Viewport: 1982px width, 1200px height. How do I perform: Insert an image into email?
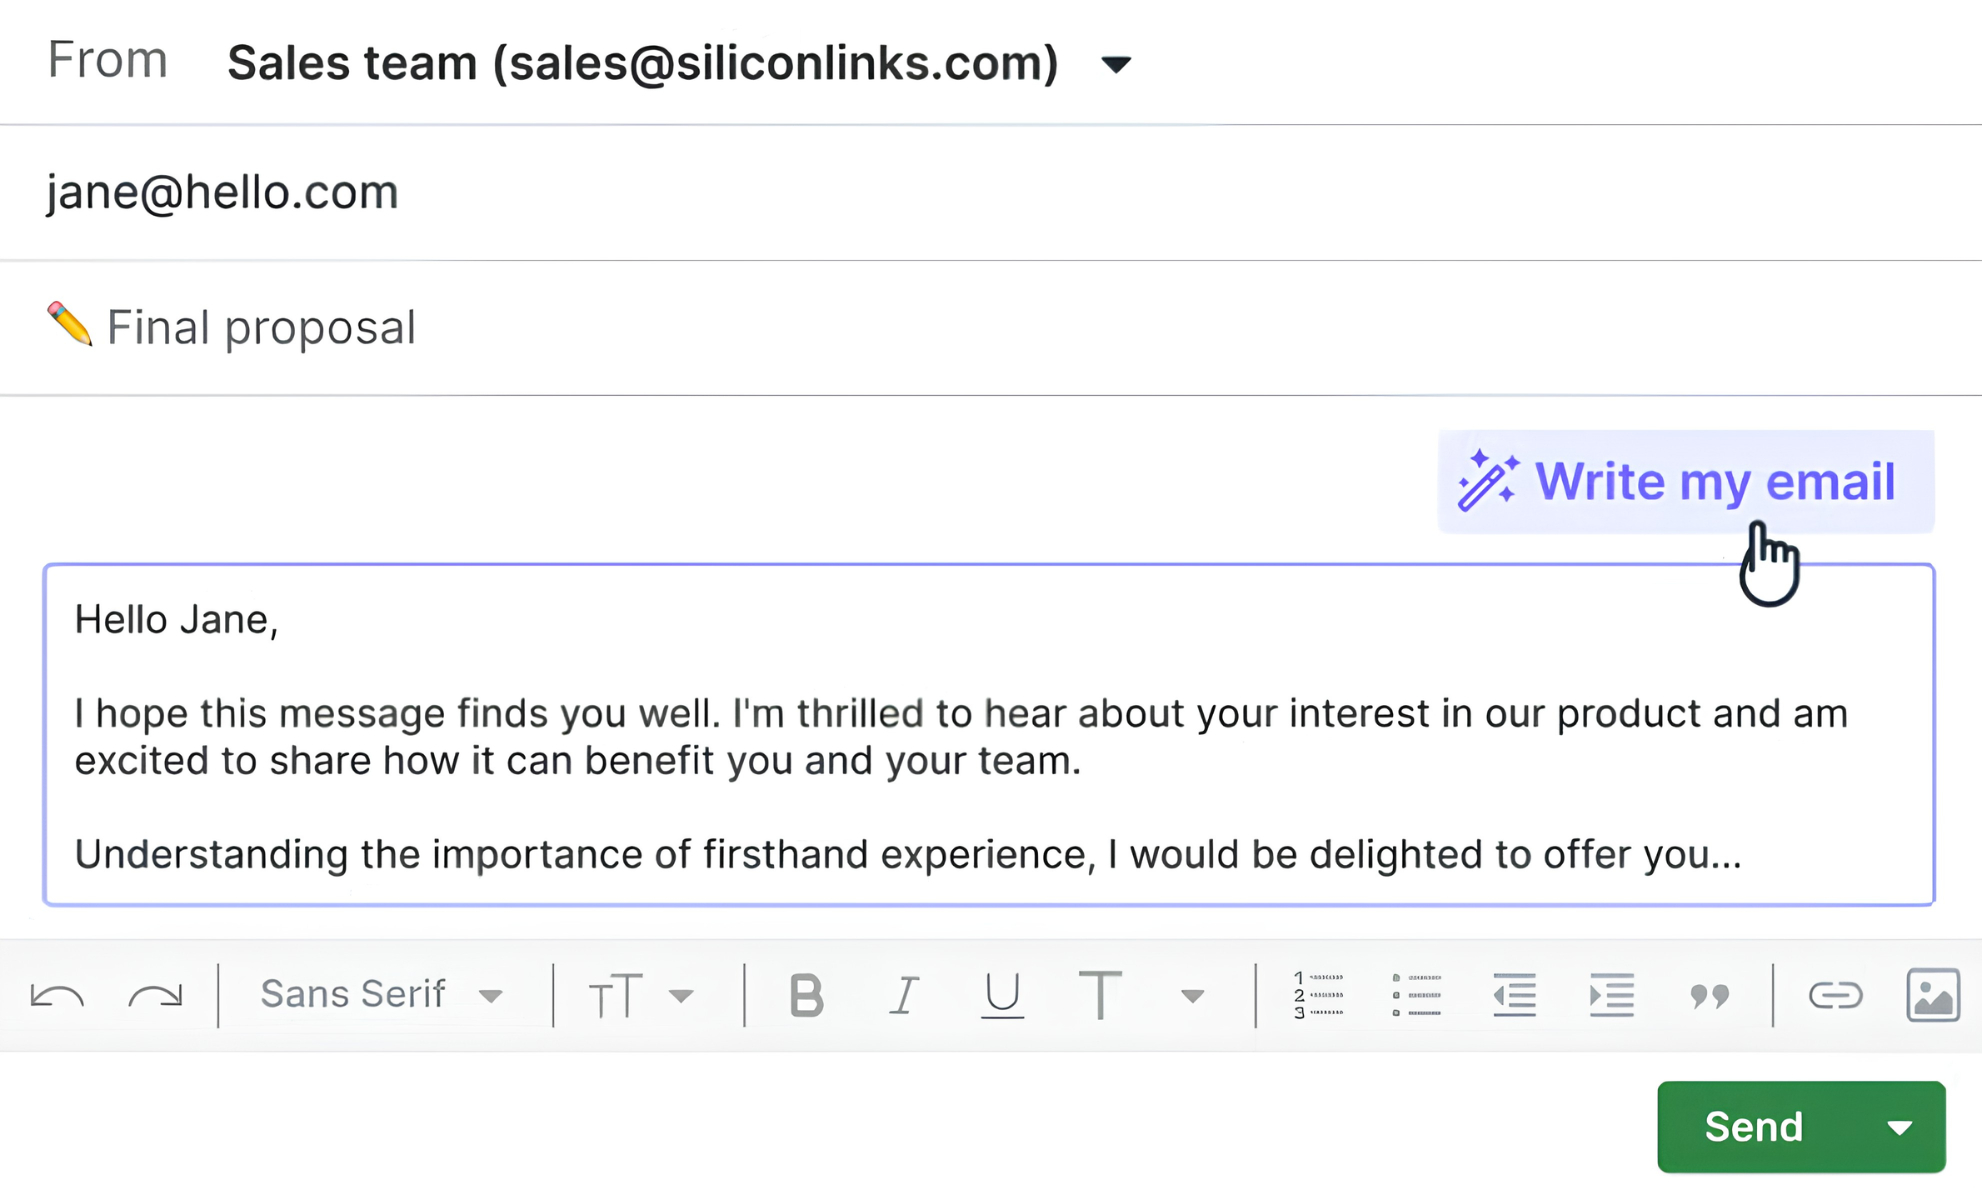point(1933,995)
